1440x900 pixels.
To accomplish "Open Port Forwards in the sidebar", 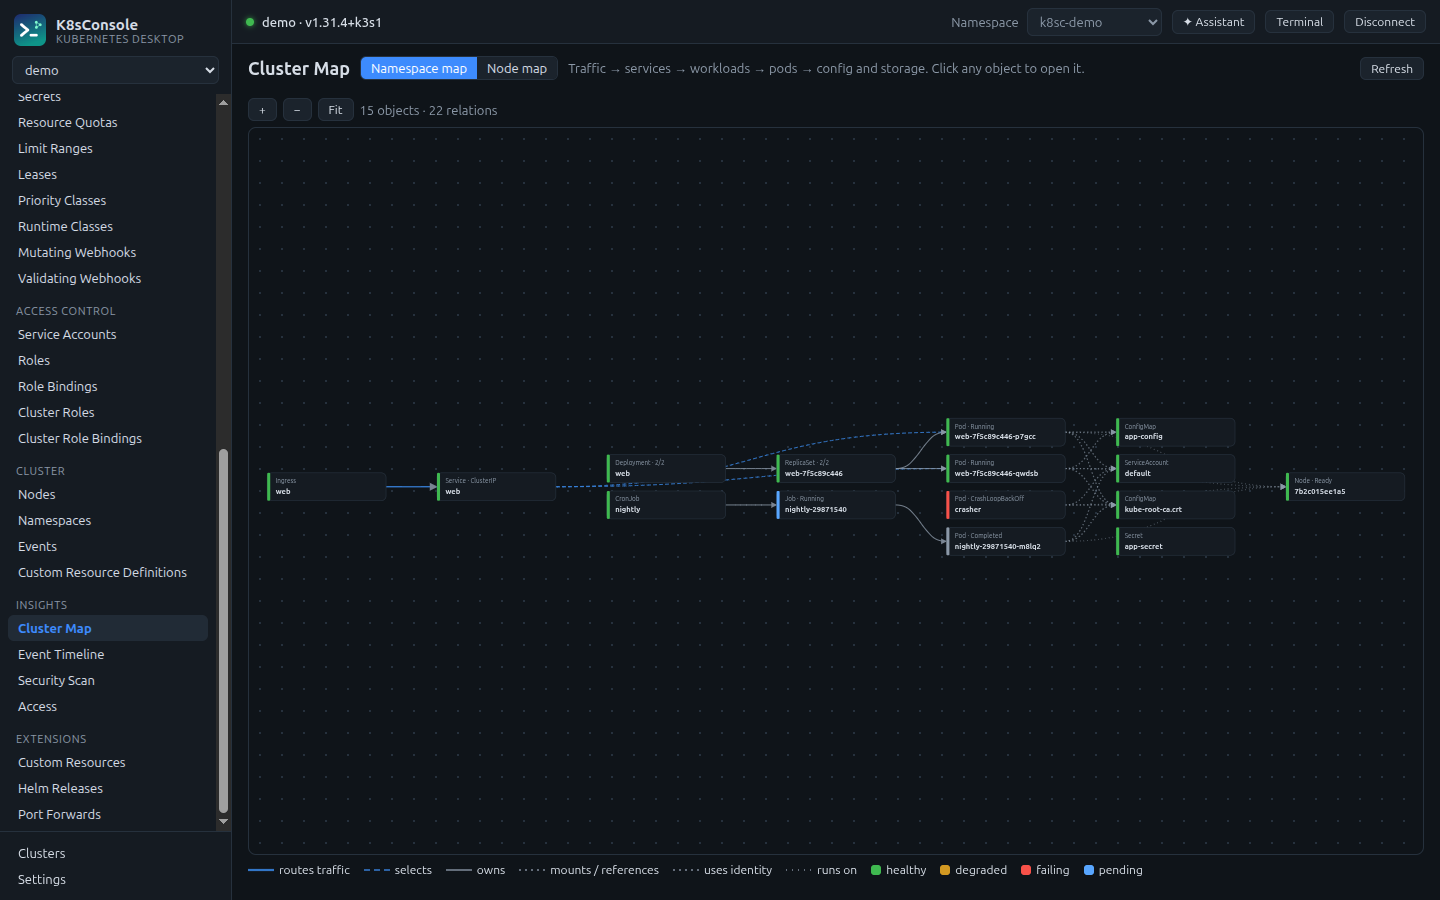I will [108, 814].
